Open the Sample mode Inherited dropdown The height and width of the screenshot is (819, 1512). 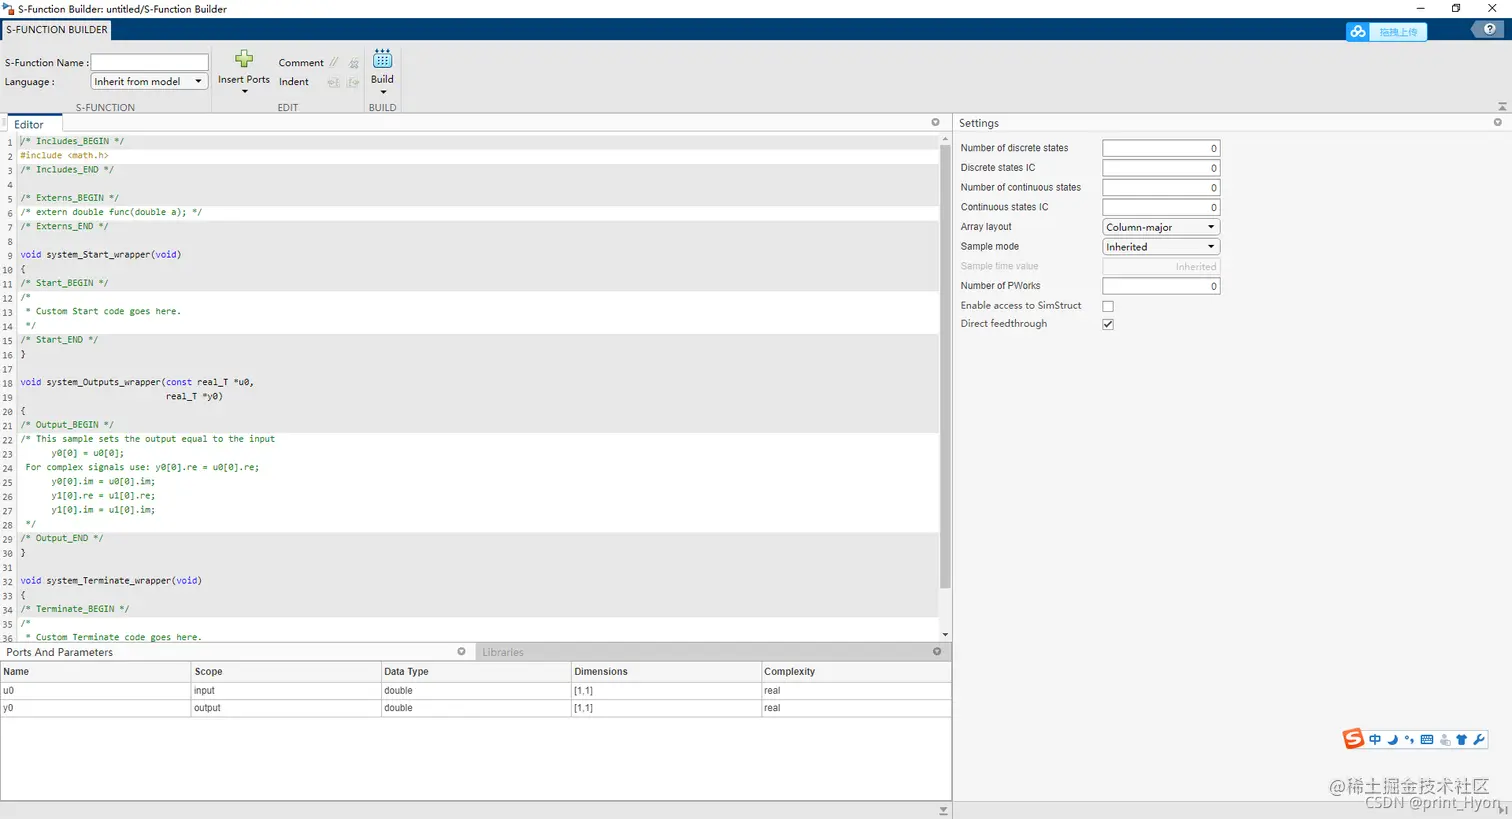click(1161, 247)
